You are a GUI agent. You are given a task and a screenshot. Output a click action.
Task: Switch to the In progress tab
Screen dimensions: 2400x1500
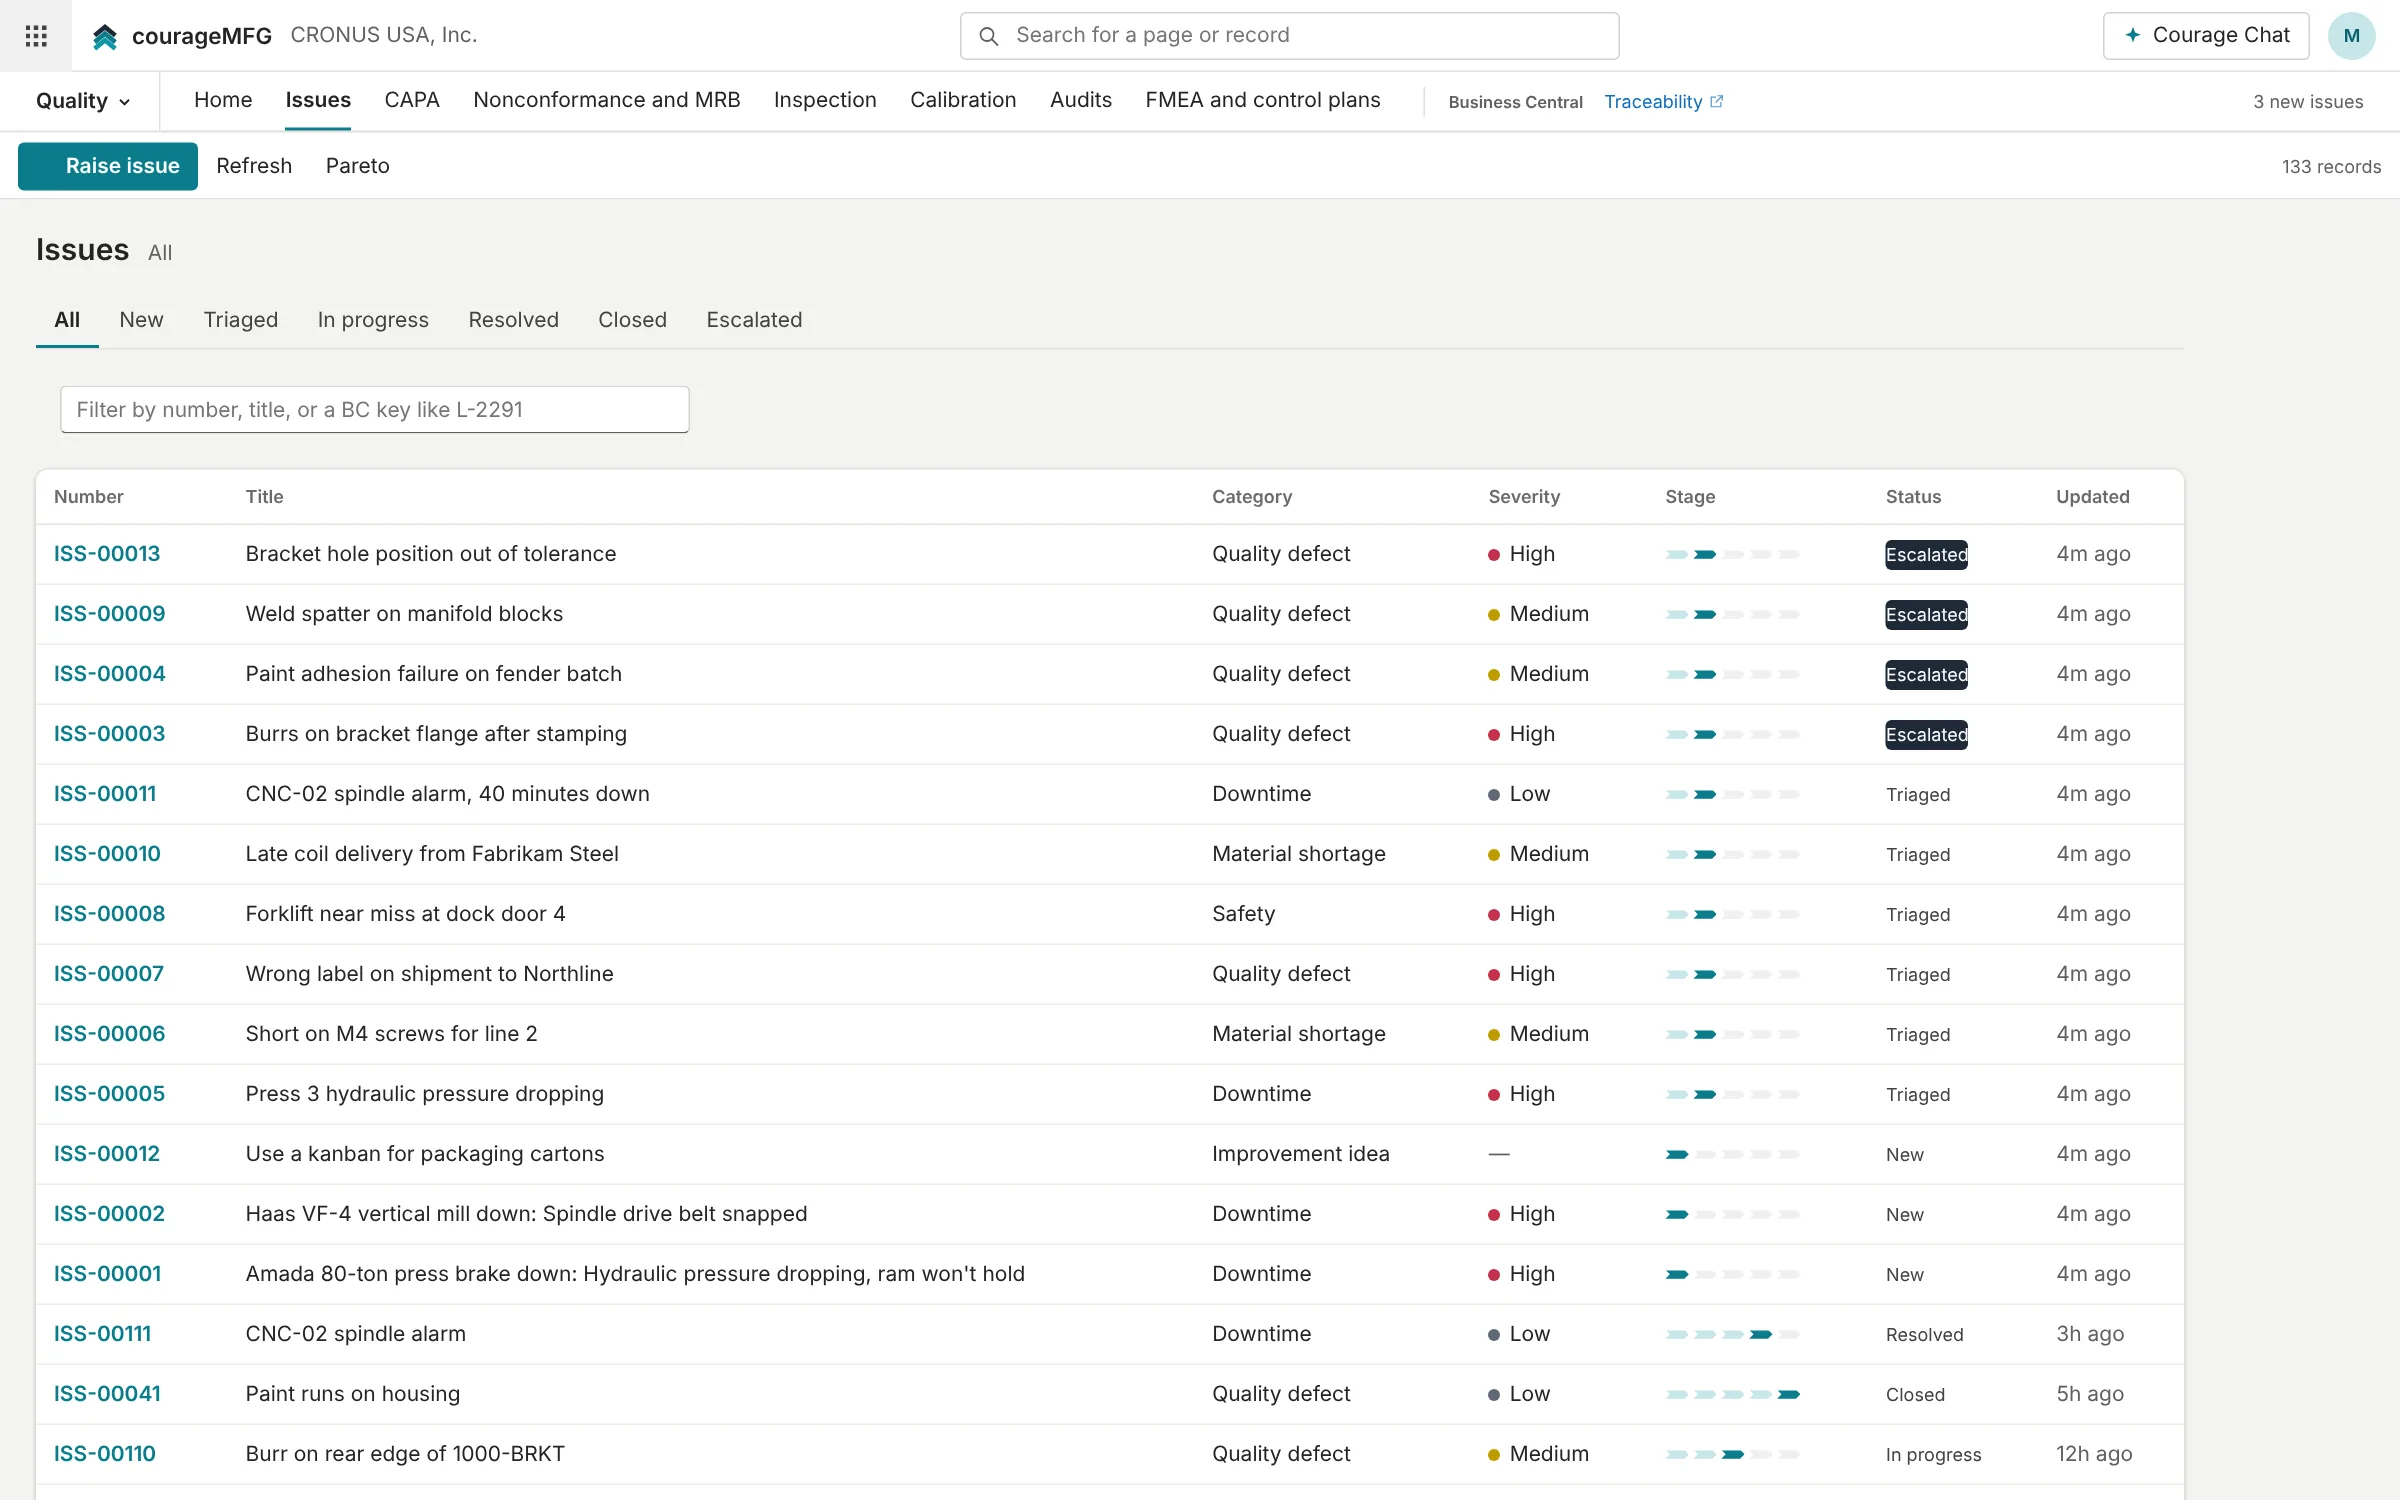(373, 320)
